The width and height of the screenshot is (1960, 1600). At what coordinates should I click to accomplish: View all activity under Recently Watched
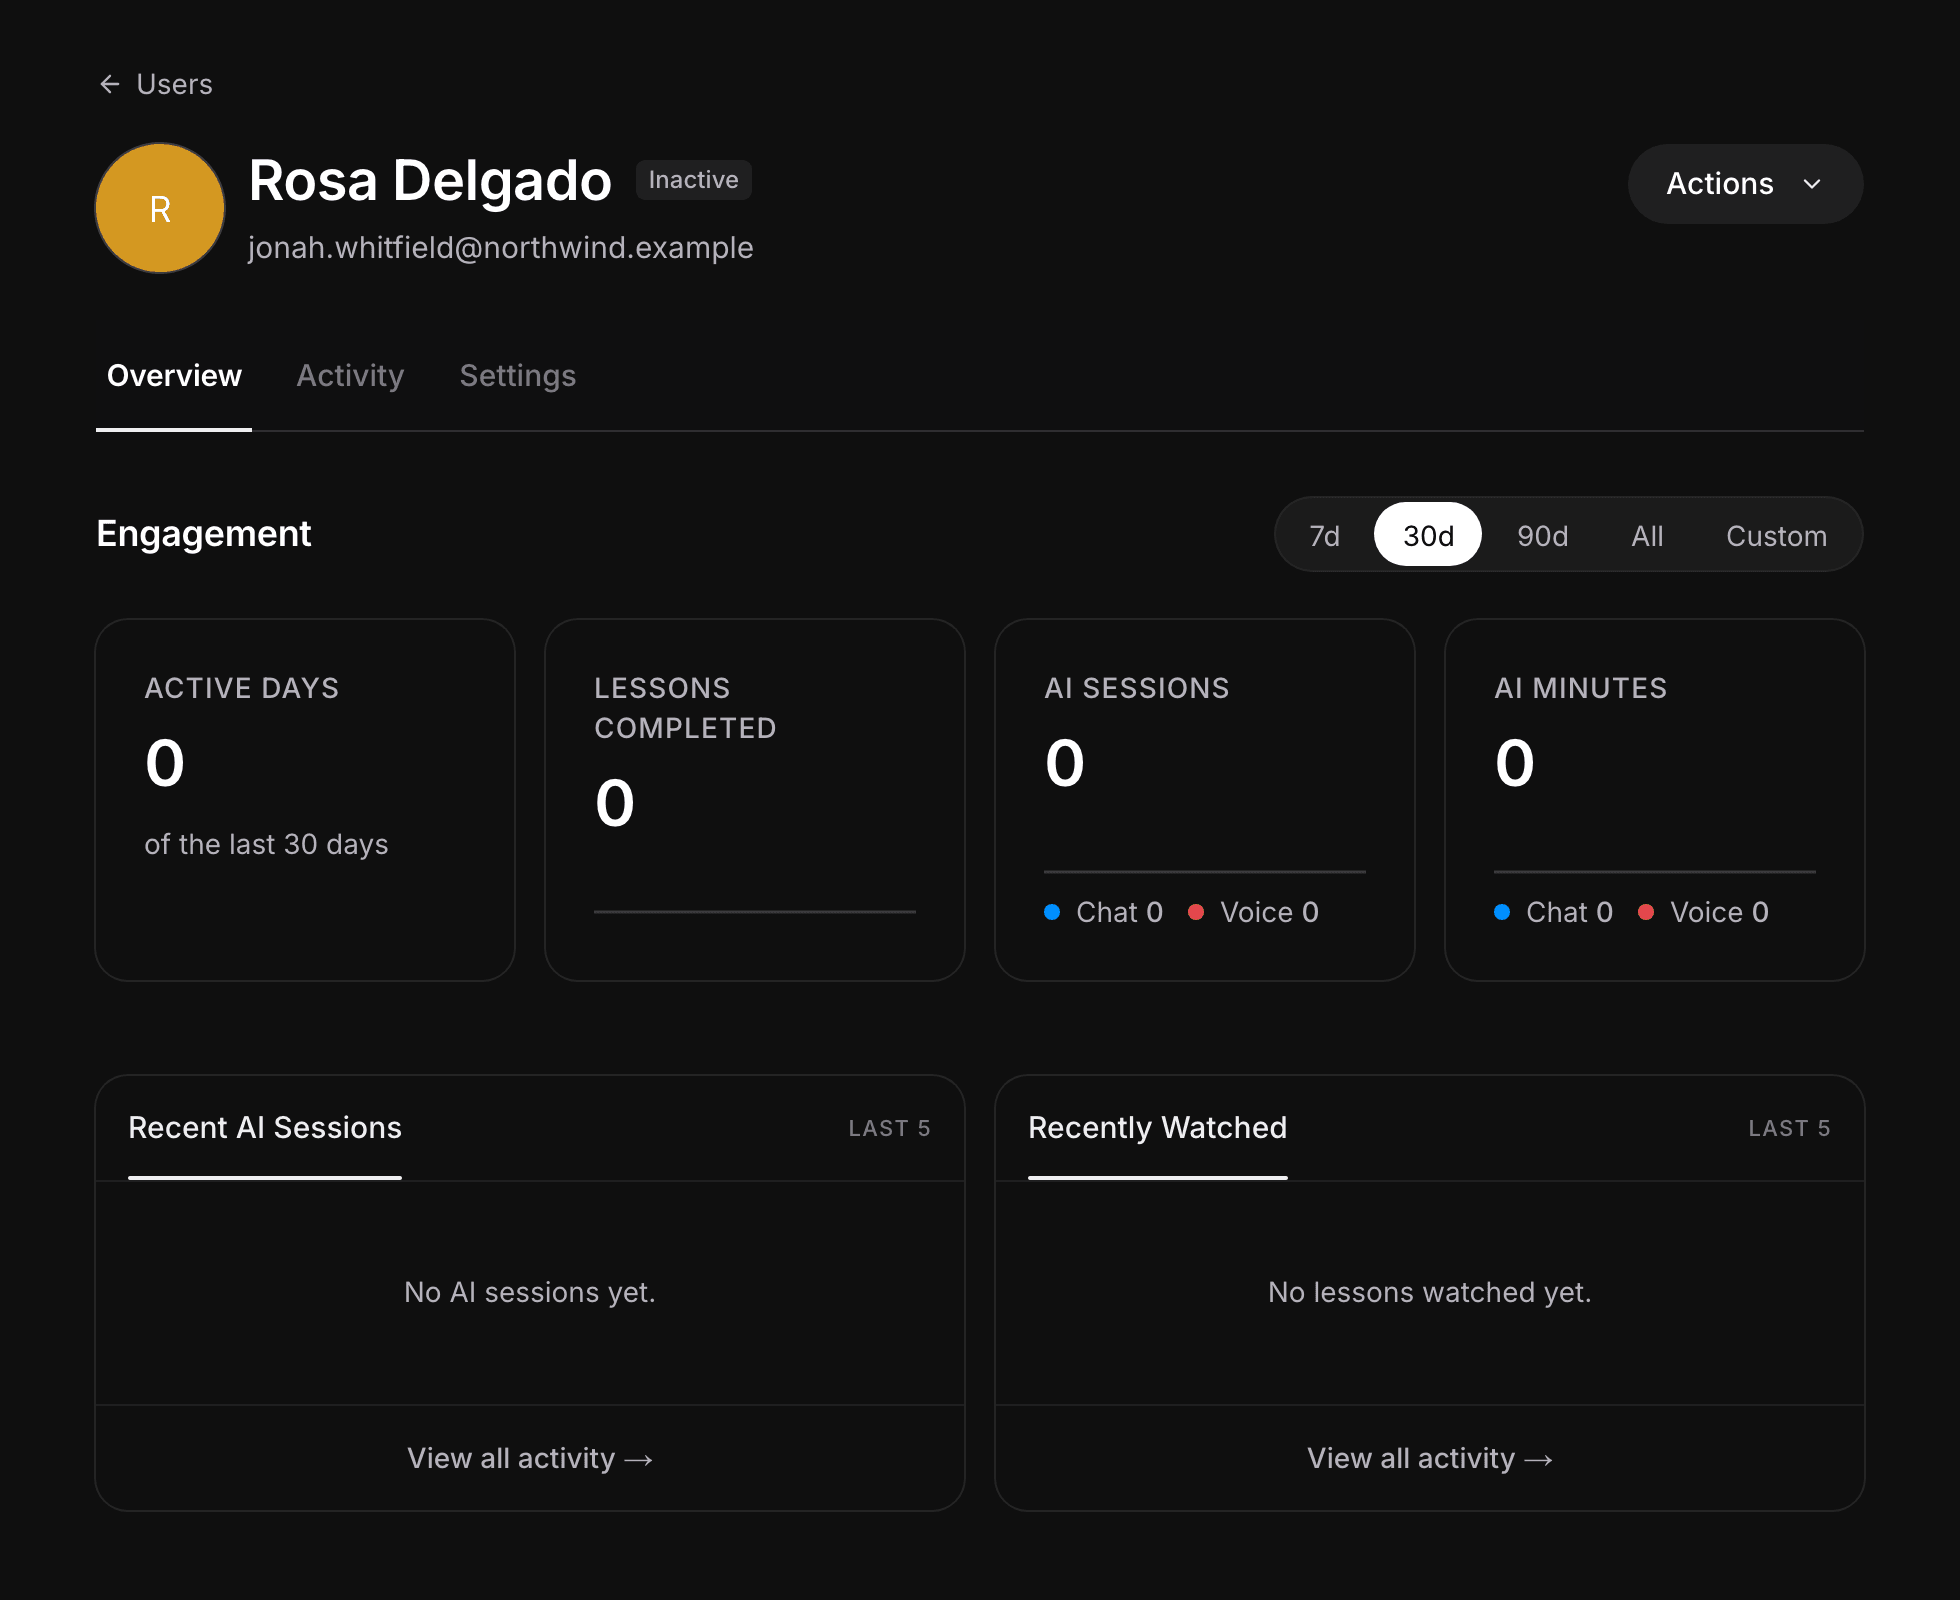click(1430, 1458)
